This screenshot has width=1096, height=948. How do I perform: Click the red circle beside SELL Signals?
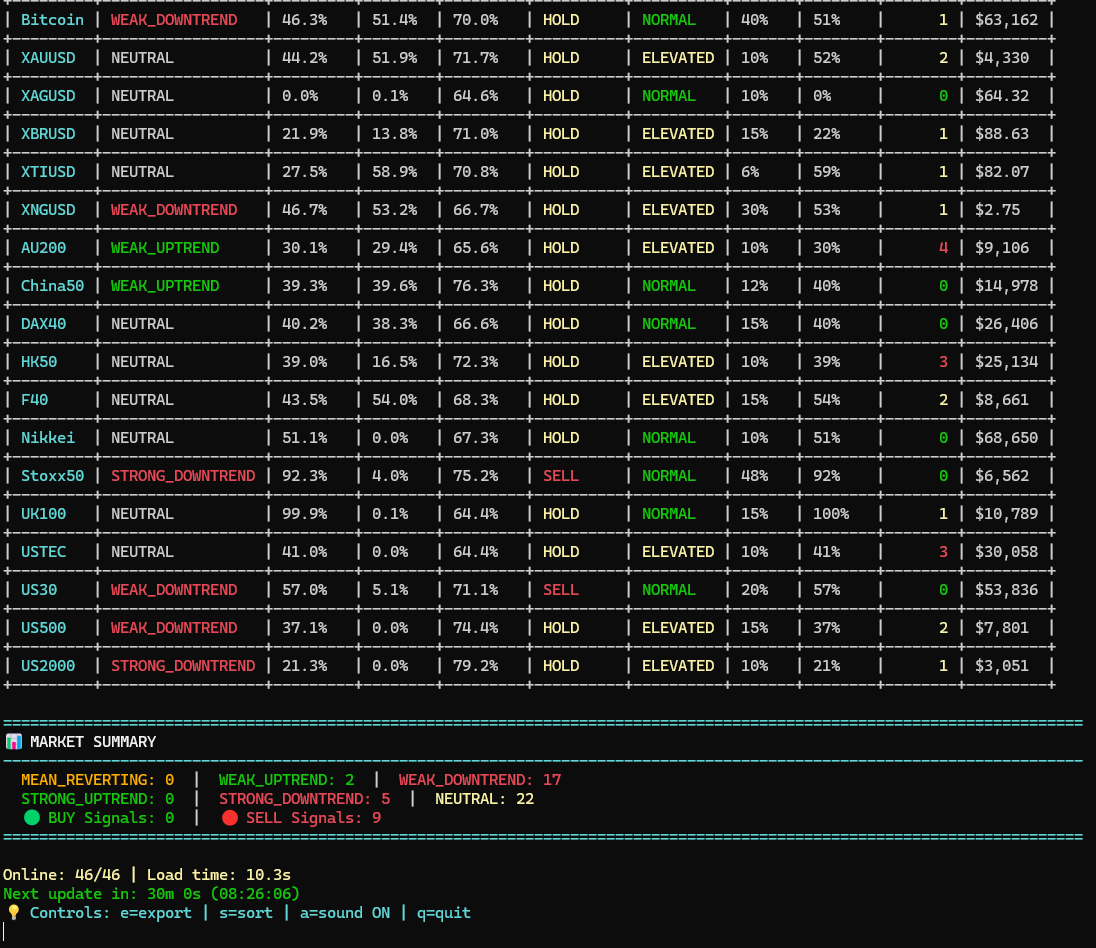point(229,818)
